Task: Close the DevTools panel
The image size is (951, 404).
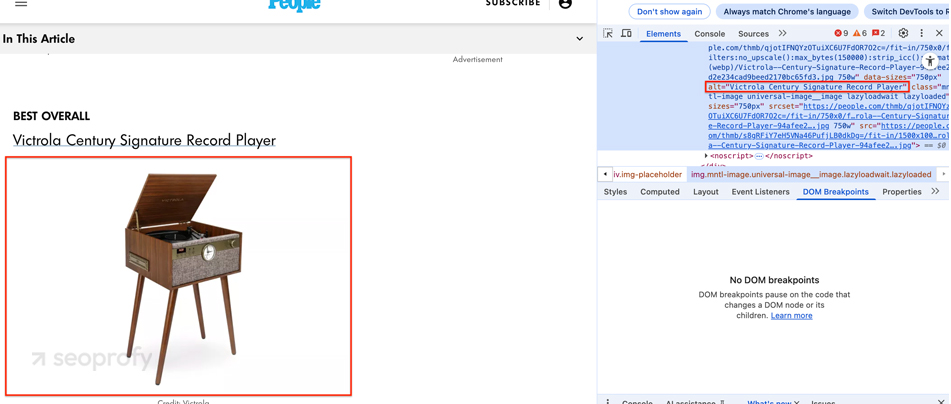Action: (939, 33)
